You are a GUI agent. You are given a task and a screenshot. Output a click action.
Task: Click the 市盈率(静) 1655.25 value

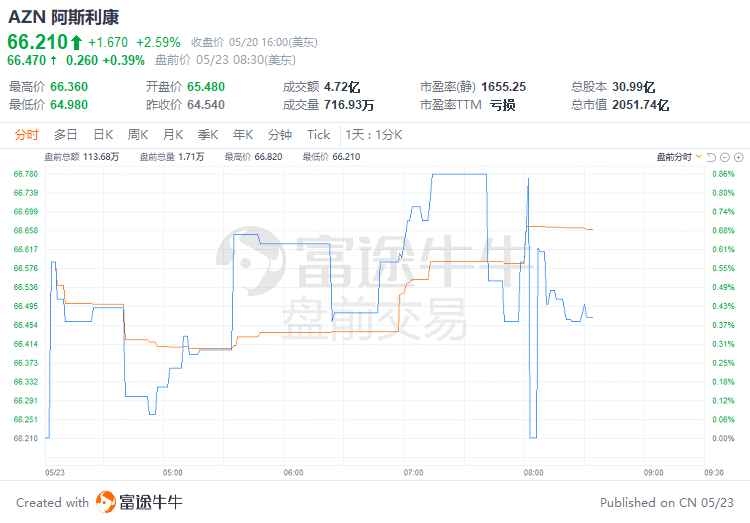click(503, 87)
